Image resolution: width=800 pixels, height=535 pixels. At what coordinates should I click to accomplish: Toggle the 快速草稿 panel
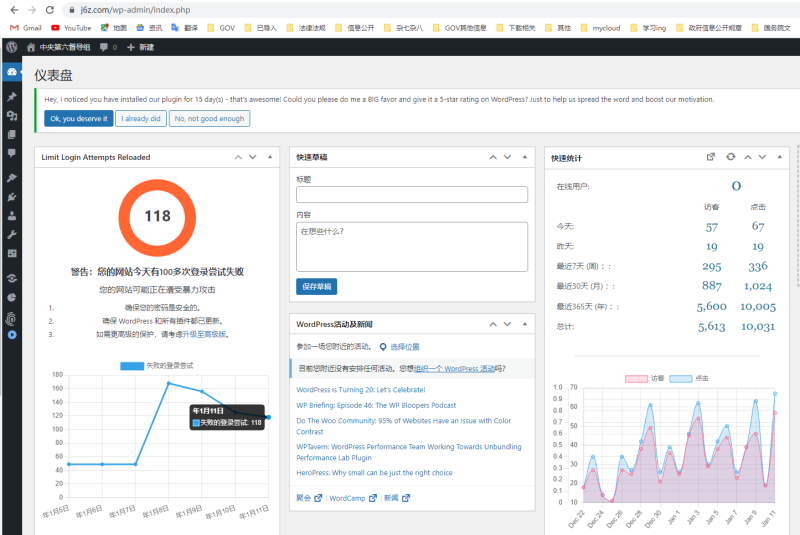click(x=524, y=157)
